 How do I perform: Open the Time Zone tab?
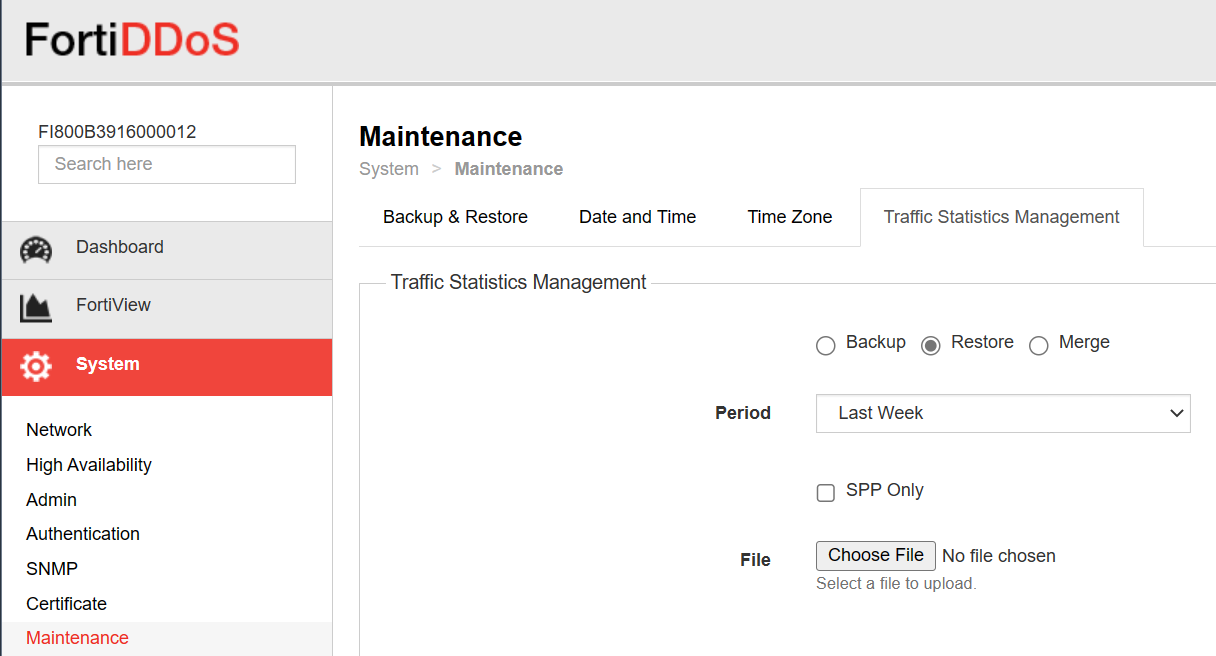789,217
